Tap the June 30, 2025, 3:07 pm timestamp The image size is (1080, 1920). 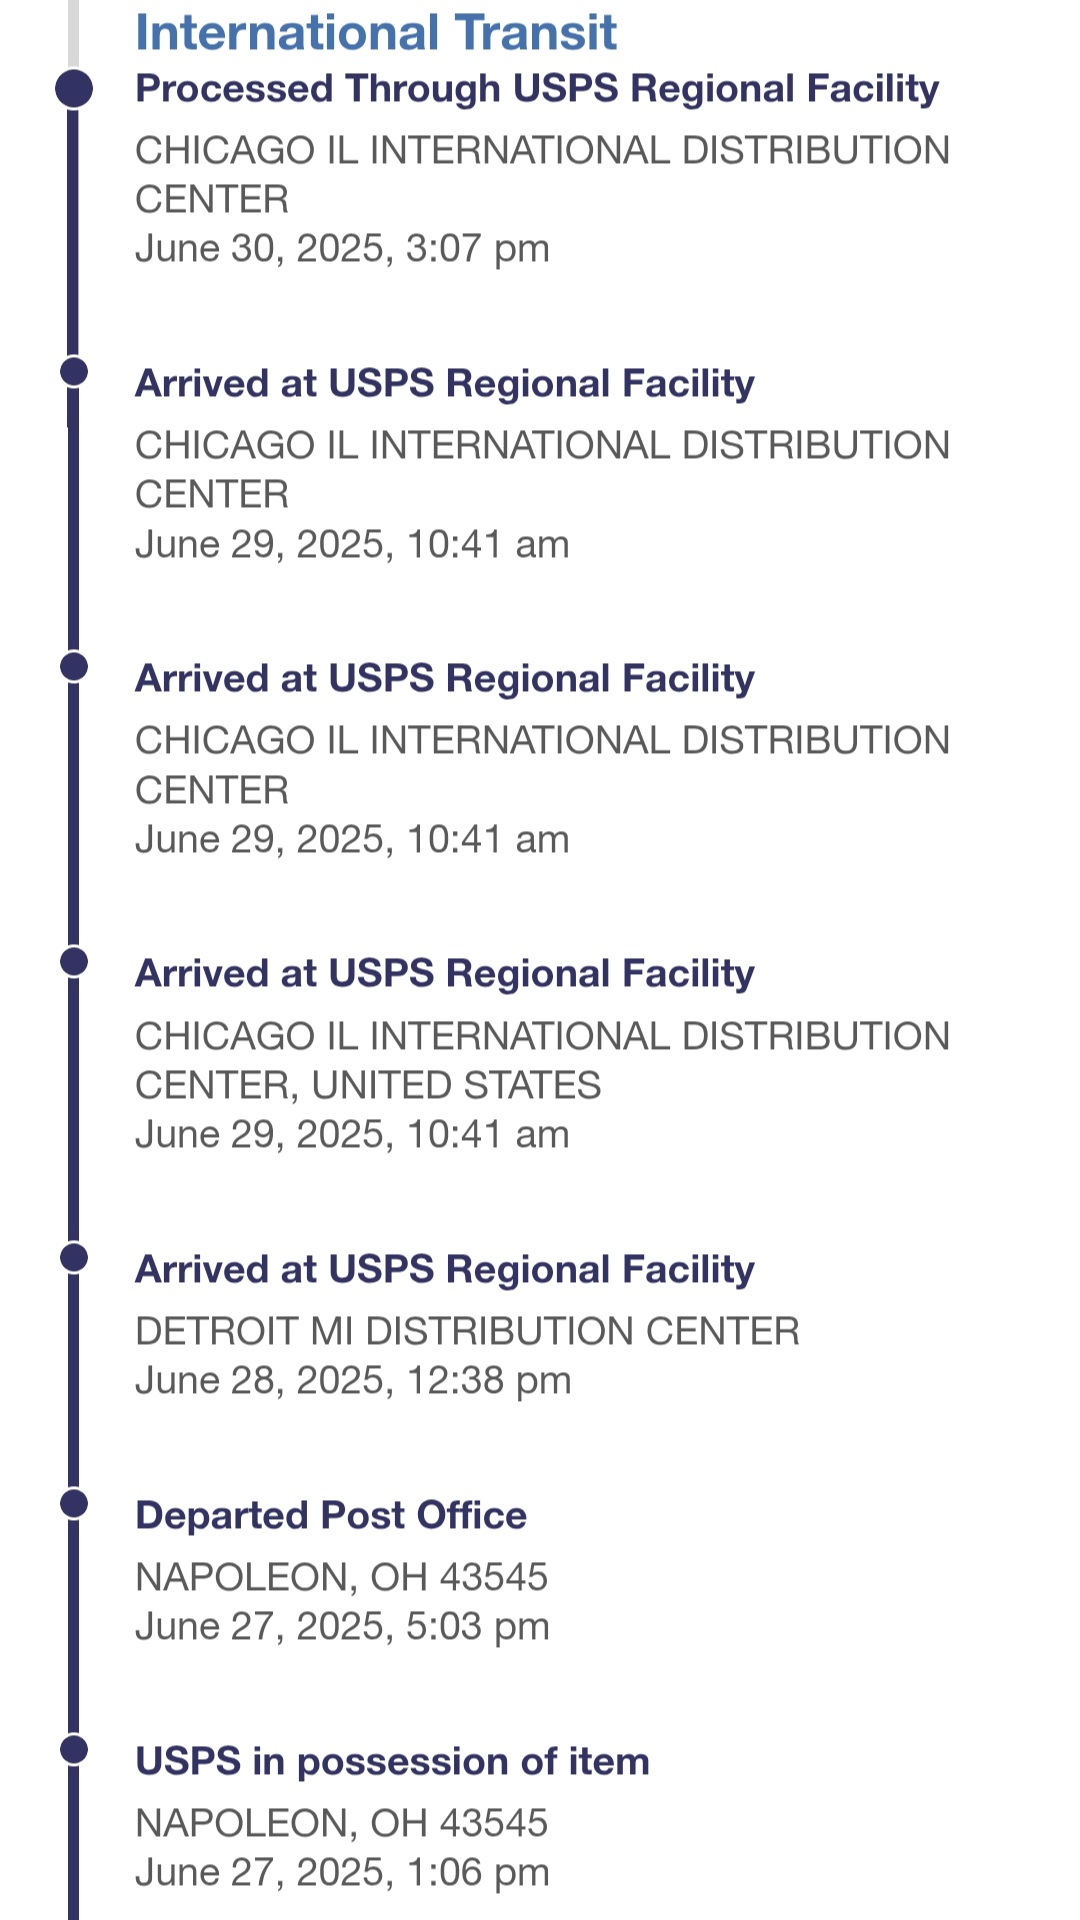tap(342, 248)
